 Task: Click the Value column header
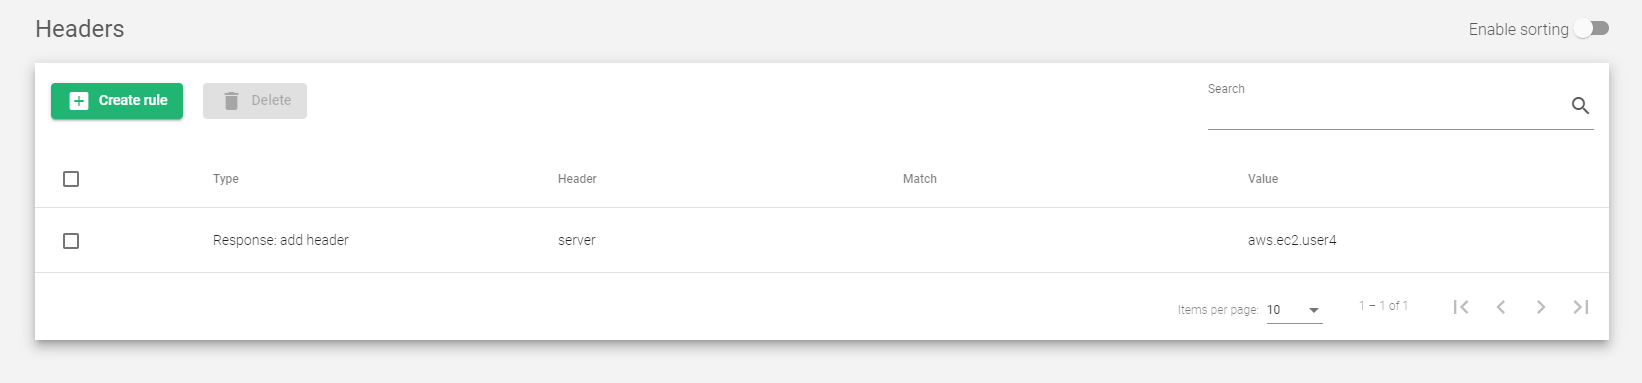(x=1263, y=179)
